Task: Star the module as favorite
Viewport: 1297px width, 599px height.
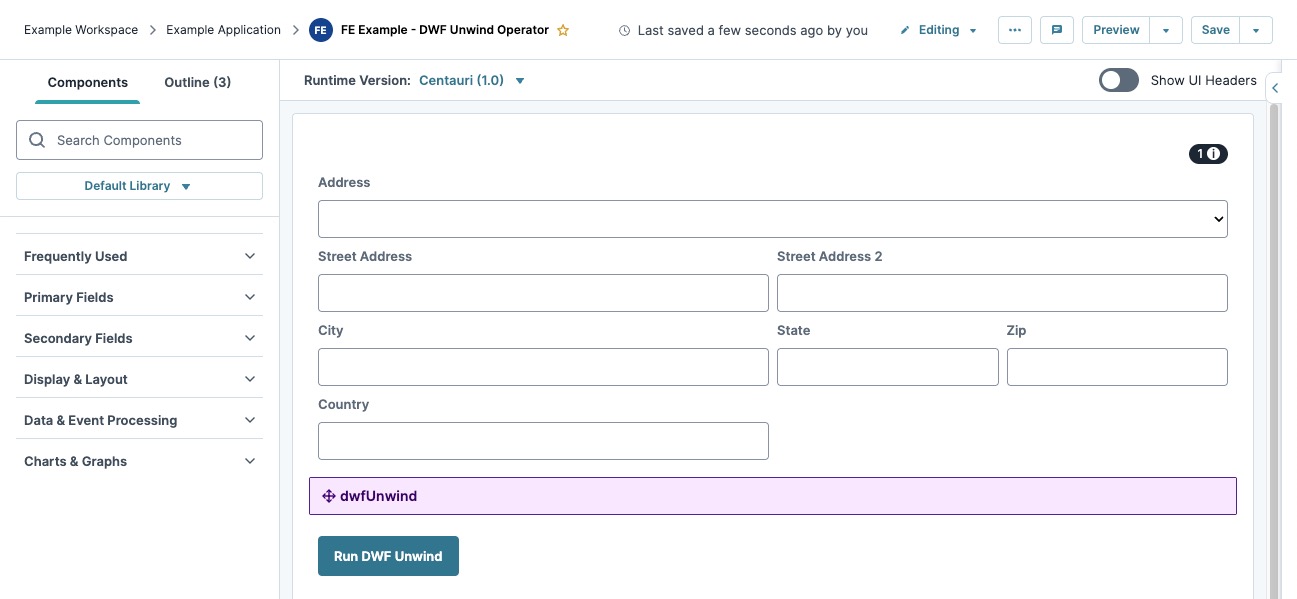Action: [563, 30]
